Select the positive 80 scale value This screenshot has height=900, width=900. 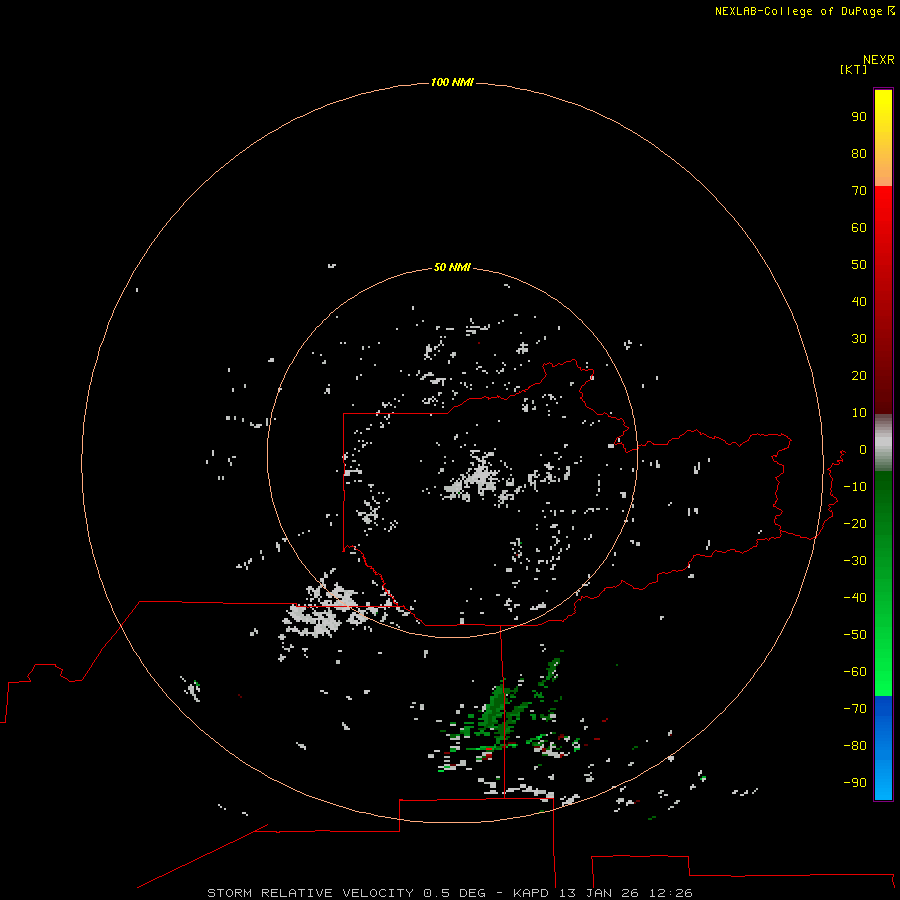click(859, 153)
